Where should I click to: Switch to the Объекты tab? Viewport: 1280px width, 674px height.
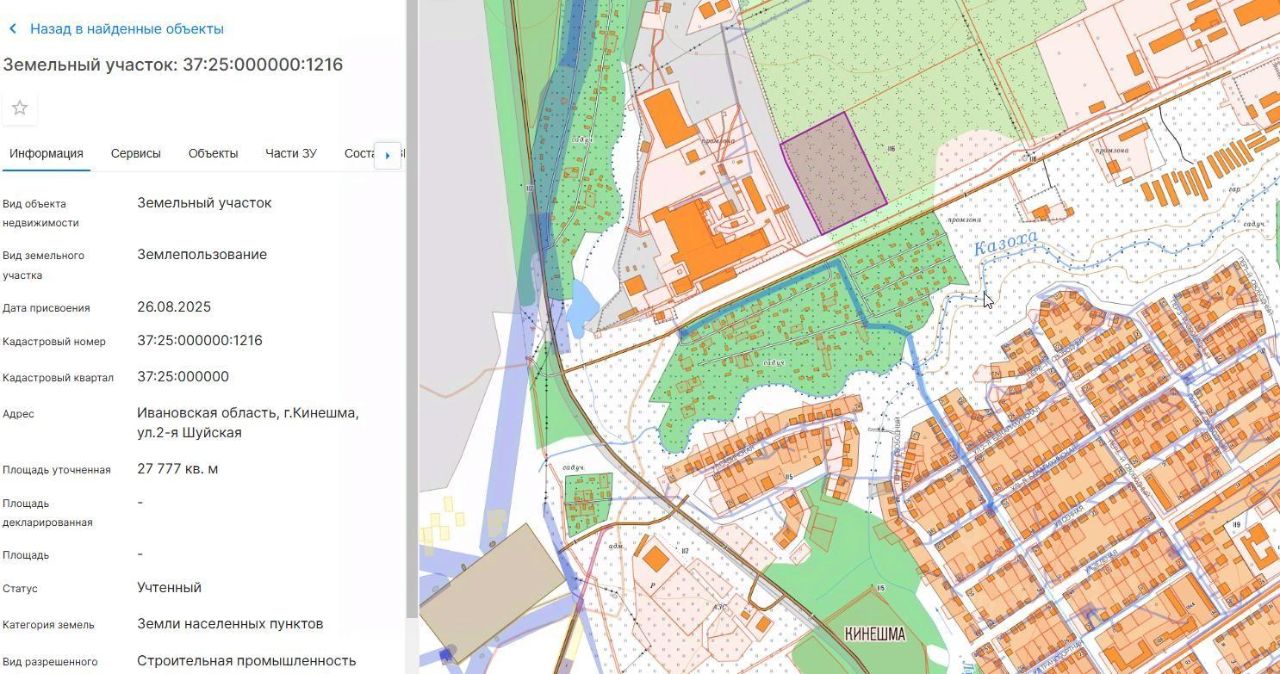tap(213, 153)
